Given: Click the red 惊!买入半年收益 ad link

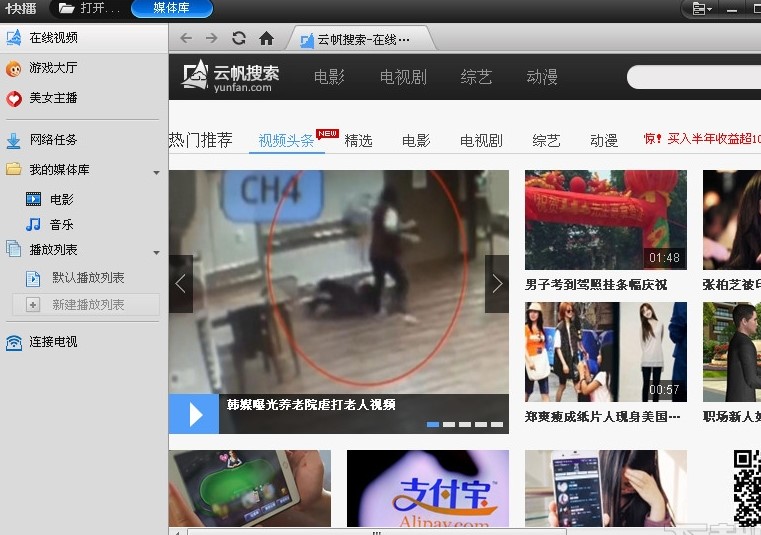Looking at the screenshot, I should tap(702, 139).
